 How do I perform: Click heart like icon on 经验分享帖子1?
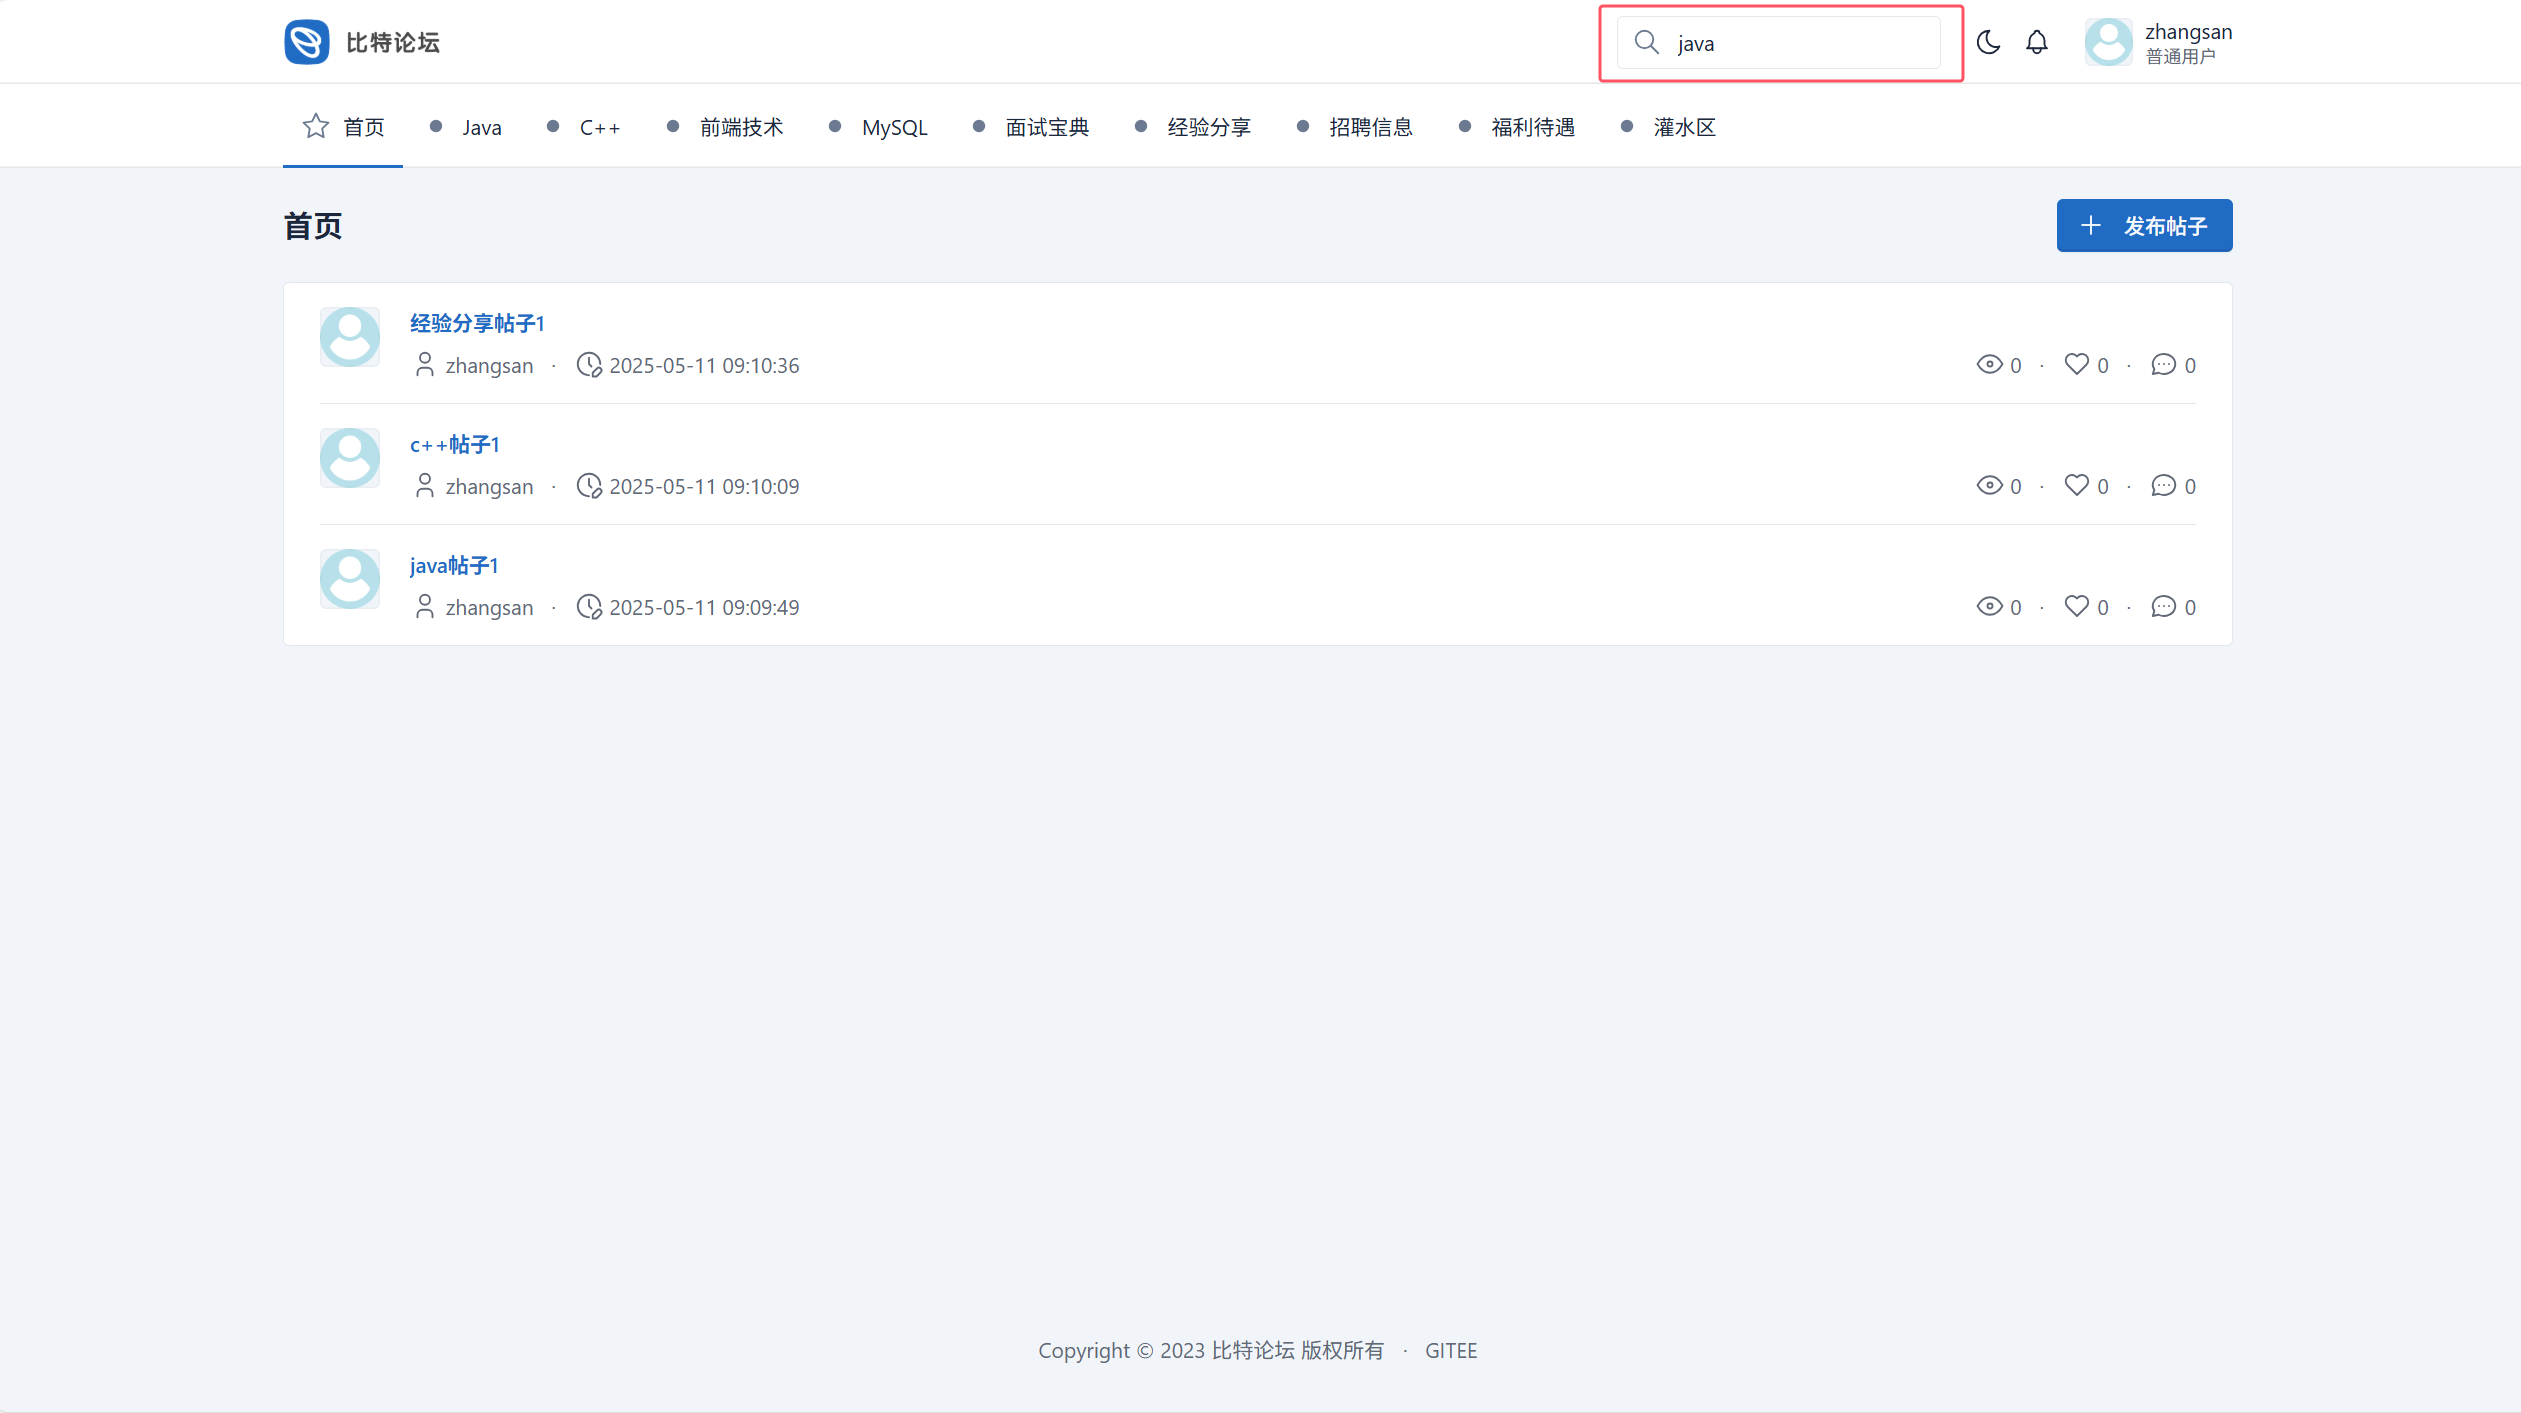(2076, 364)
